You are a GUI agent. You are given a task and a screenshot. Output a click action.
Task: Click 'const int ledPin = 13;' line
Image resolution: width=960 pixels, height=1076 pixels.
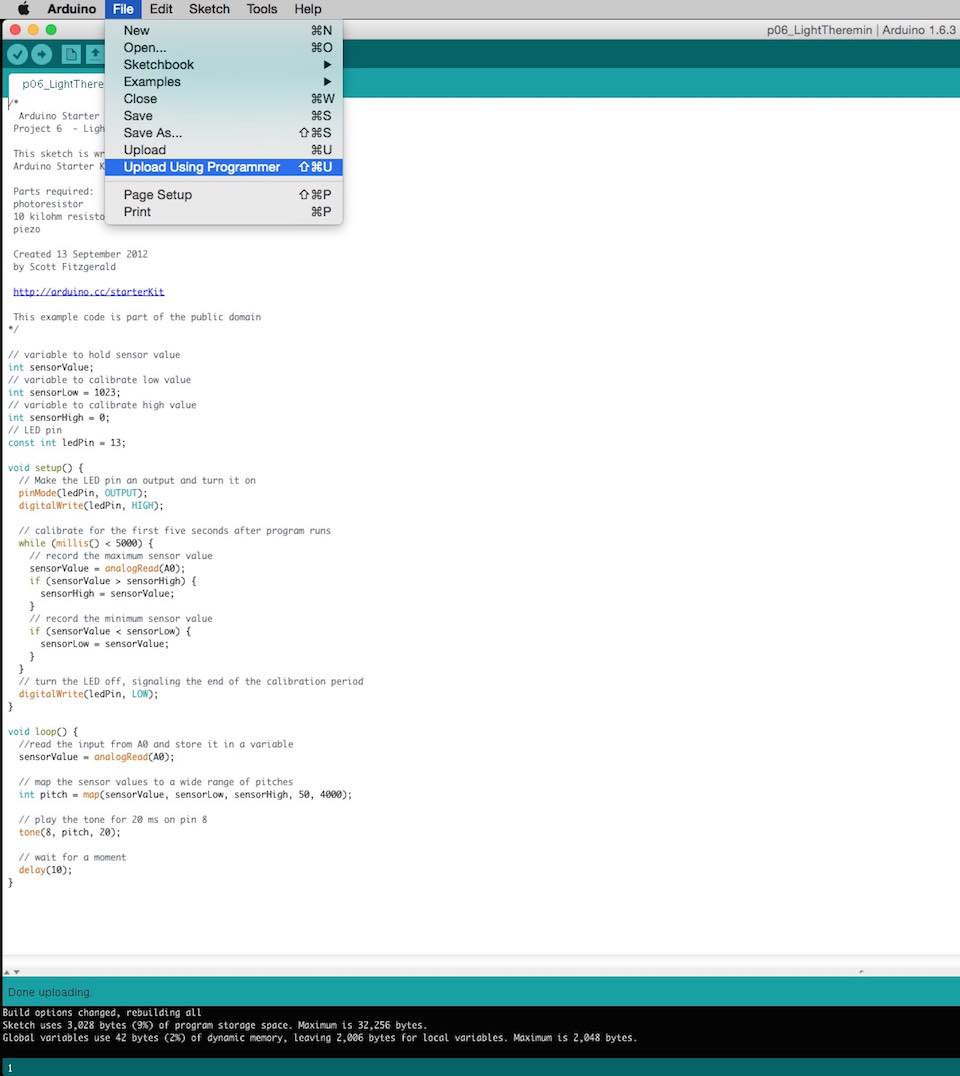pos(67,443)
